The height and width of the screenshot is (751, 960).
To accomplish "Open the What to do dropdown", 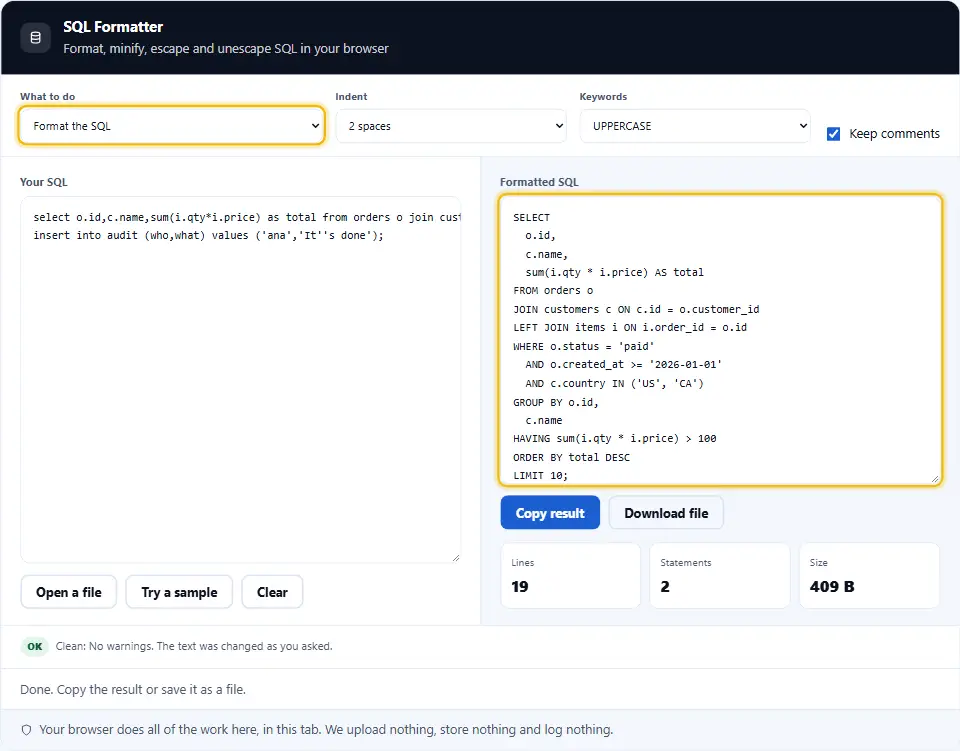I will [171, 125].
